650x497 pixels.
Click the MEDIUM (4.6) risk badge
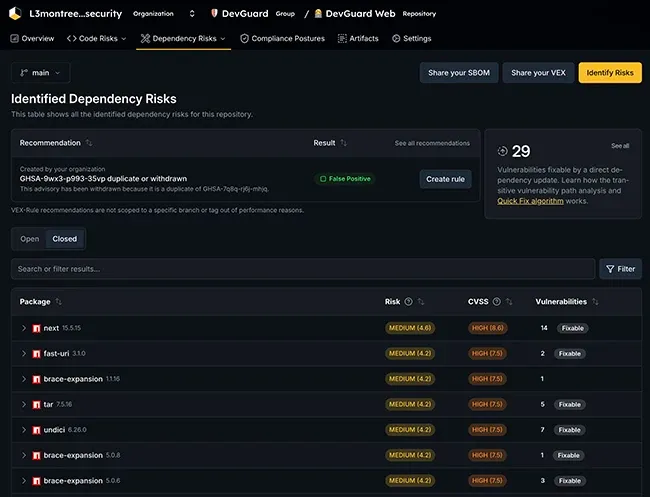pyautogui.click(x=410, y=328)
